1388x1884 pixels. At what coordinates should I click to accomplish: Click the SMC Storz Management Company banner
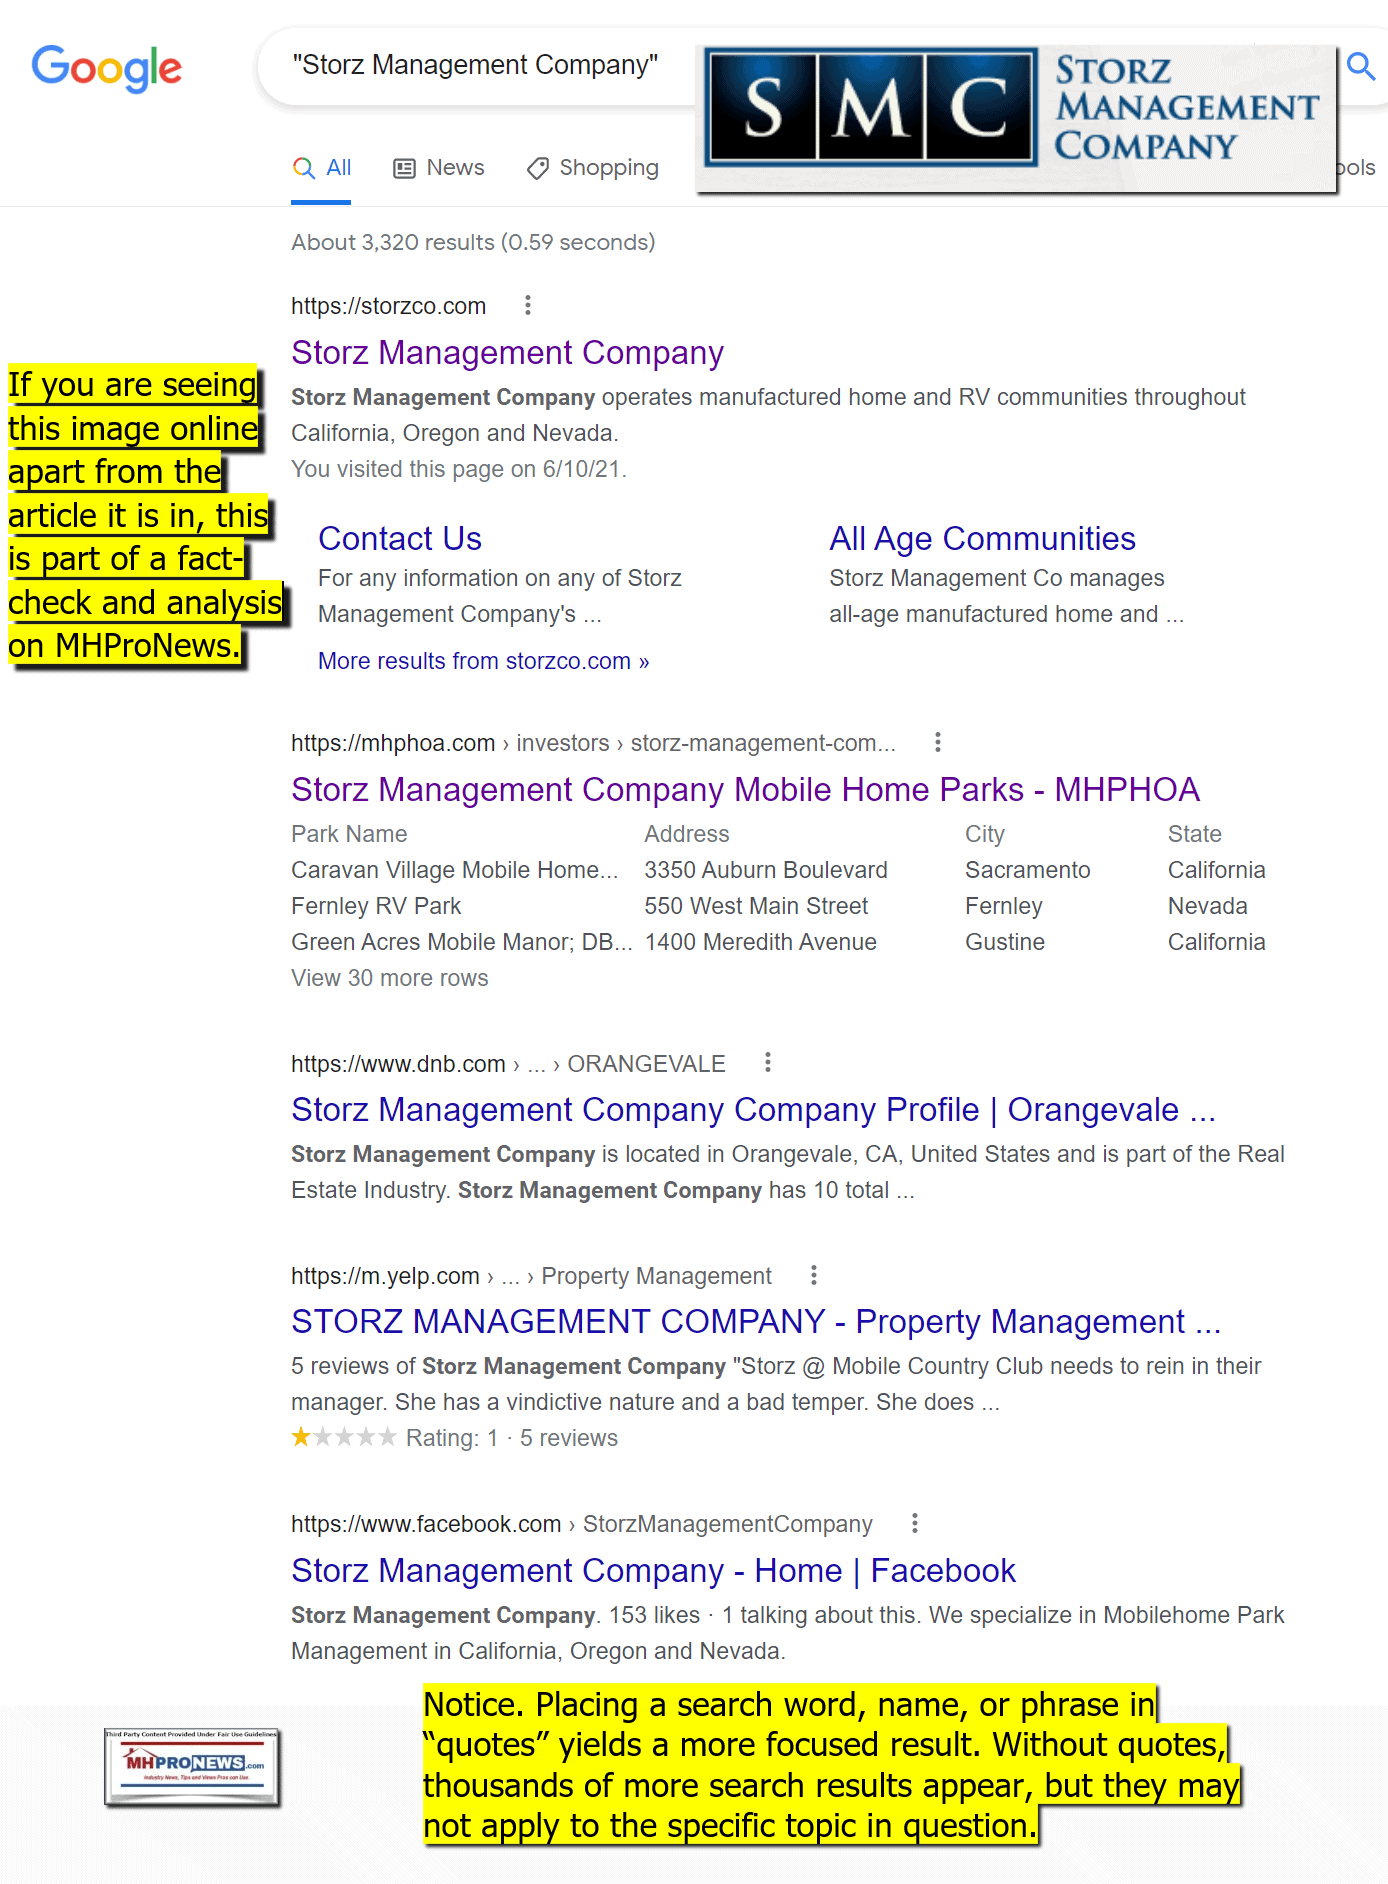click(x=1017, y=118)
